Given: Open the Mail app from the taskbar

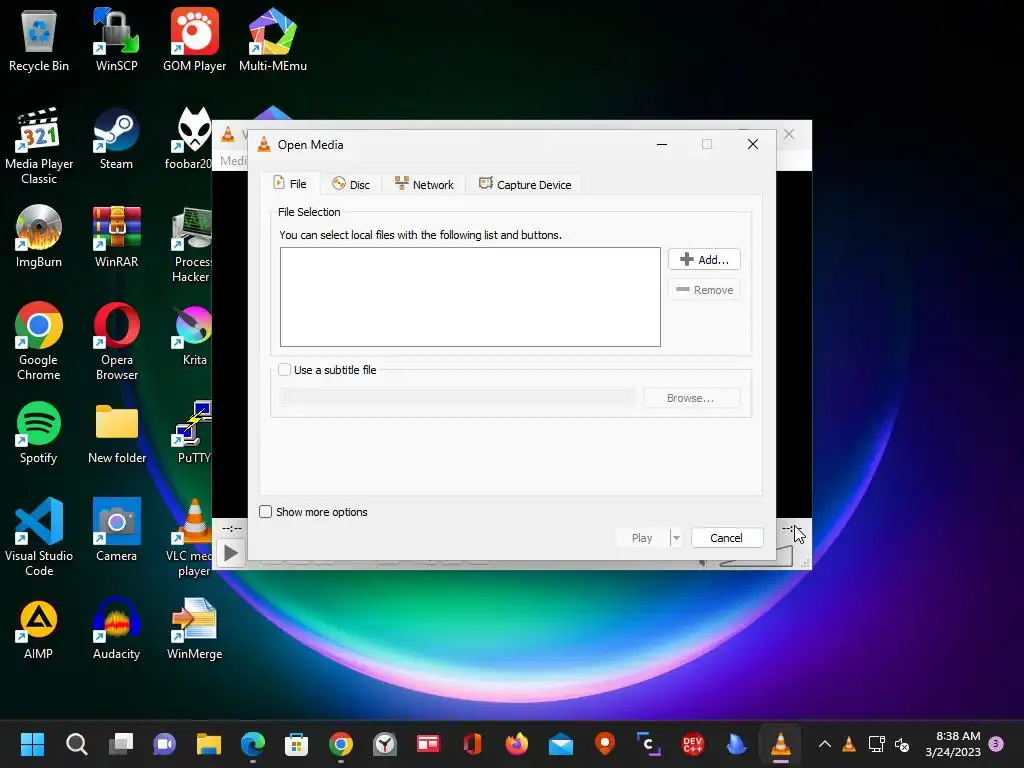Looking at the screenshot, I should [x=560, y=744].
